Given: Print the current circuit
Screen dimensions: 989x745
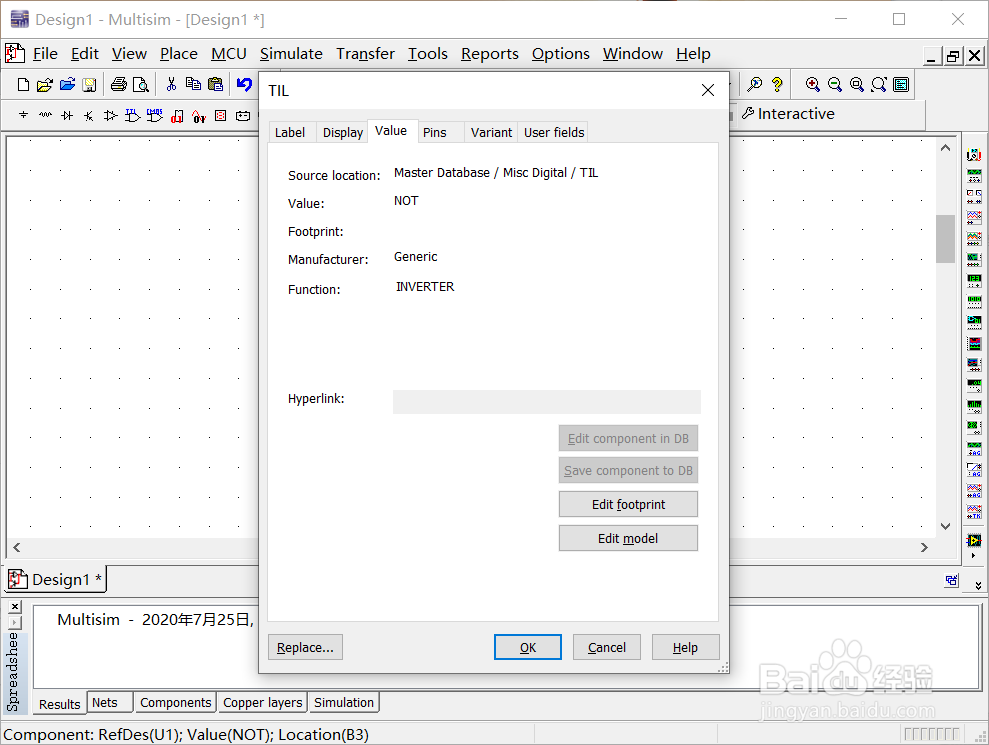Looking at the screenshot, I should 119,85.
